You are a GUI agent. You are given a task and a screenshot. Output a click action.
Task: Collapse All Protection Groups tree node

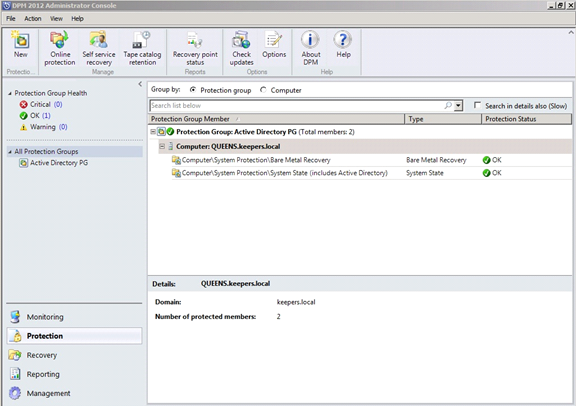click(10, 151)
